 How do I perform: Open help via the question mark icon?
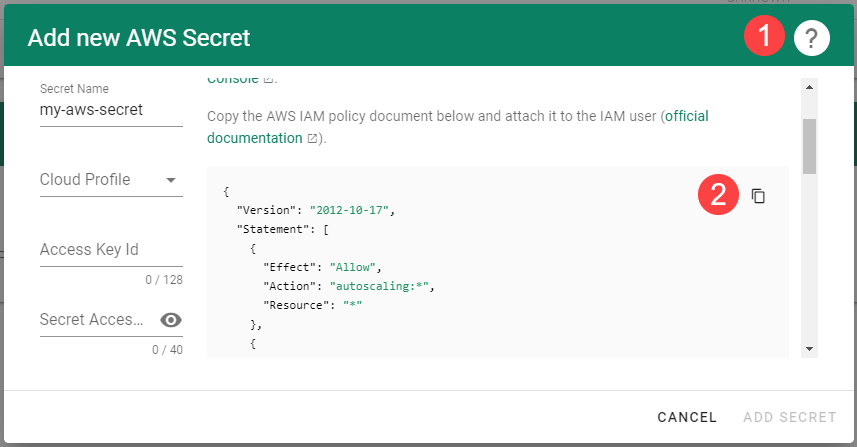[x=812, y=39]
